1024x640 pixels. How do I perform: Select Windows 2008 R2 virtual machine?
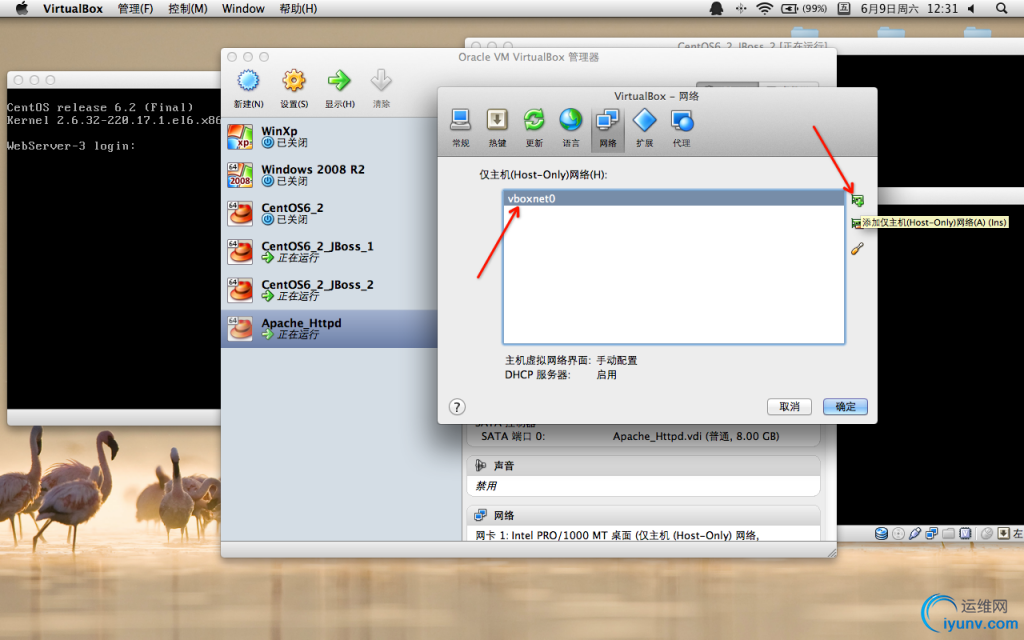point(329,175)
